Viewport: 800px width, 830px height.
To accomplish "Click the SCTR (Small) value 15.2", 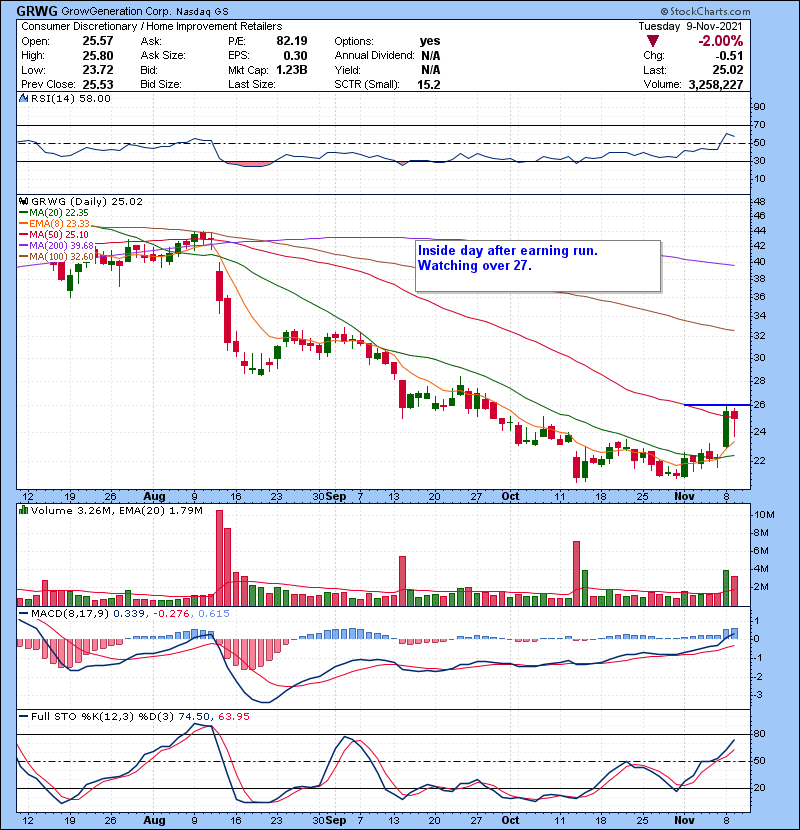I will click(428, 84).
